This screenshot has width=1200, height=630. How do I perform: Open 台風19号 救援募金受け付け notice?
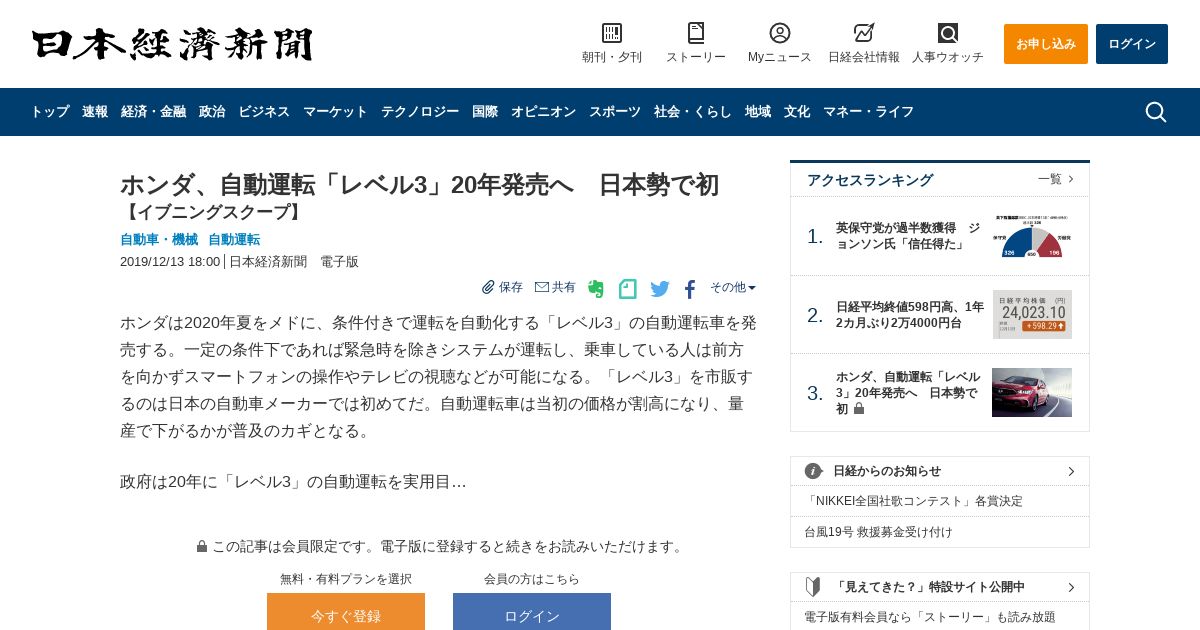[x=878, y=532]
